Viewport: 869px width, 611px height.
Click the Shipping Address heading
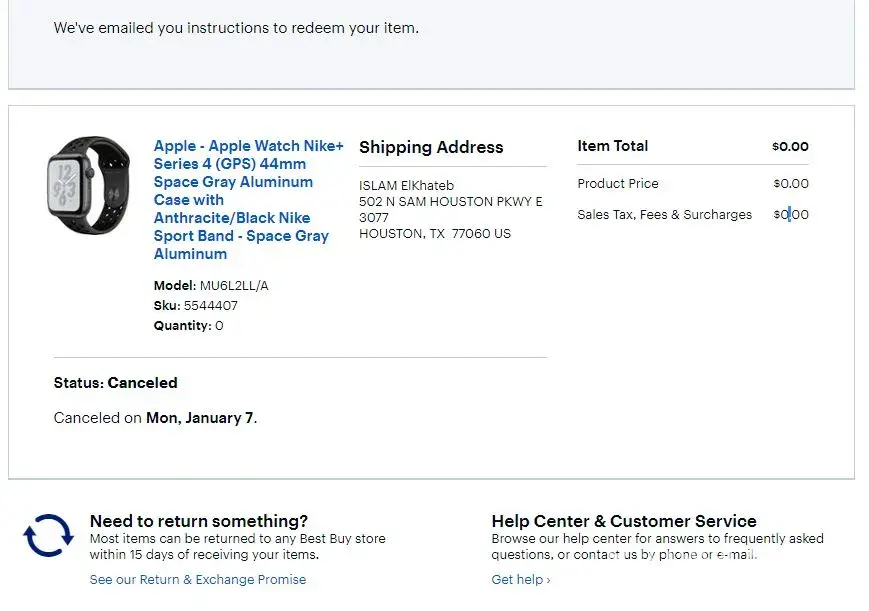(x=431, y=147)
